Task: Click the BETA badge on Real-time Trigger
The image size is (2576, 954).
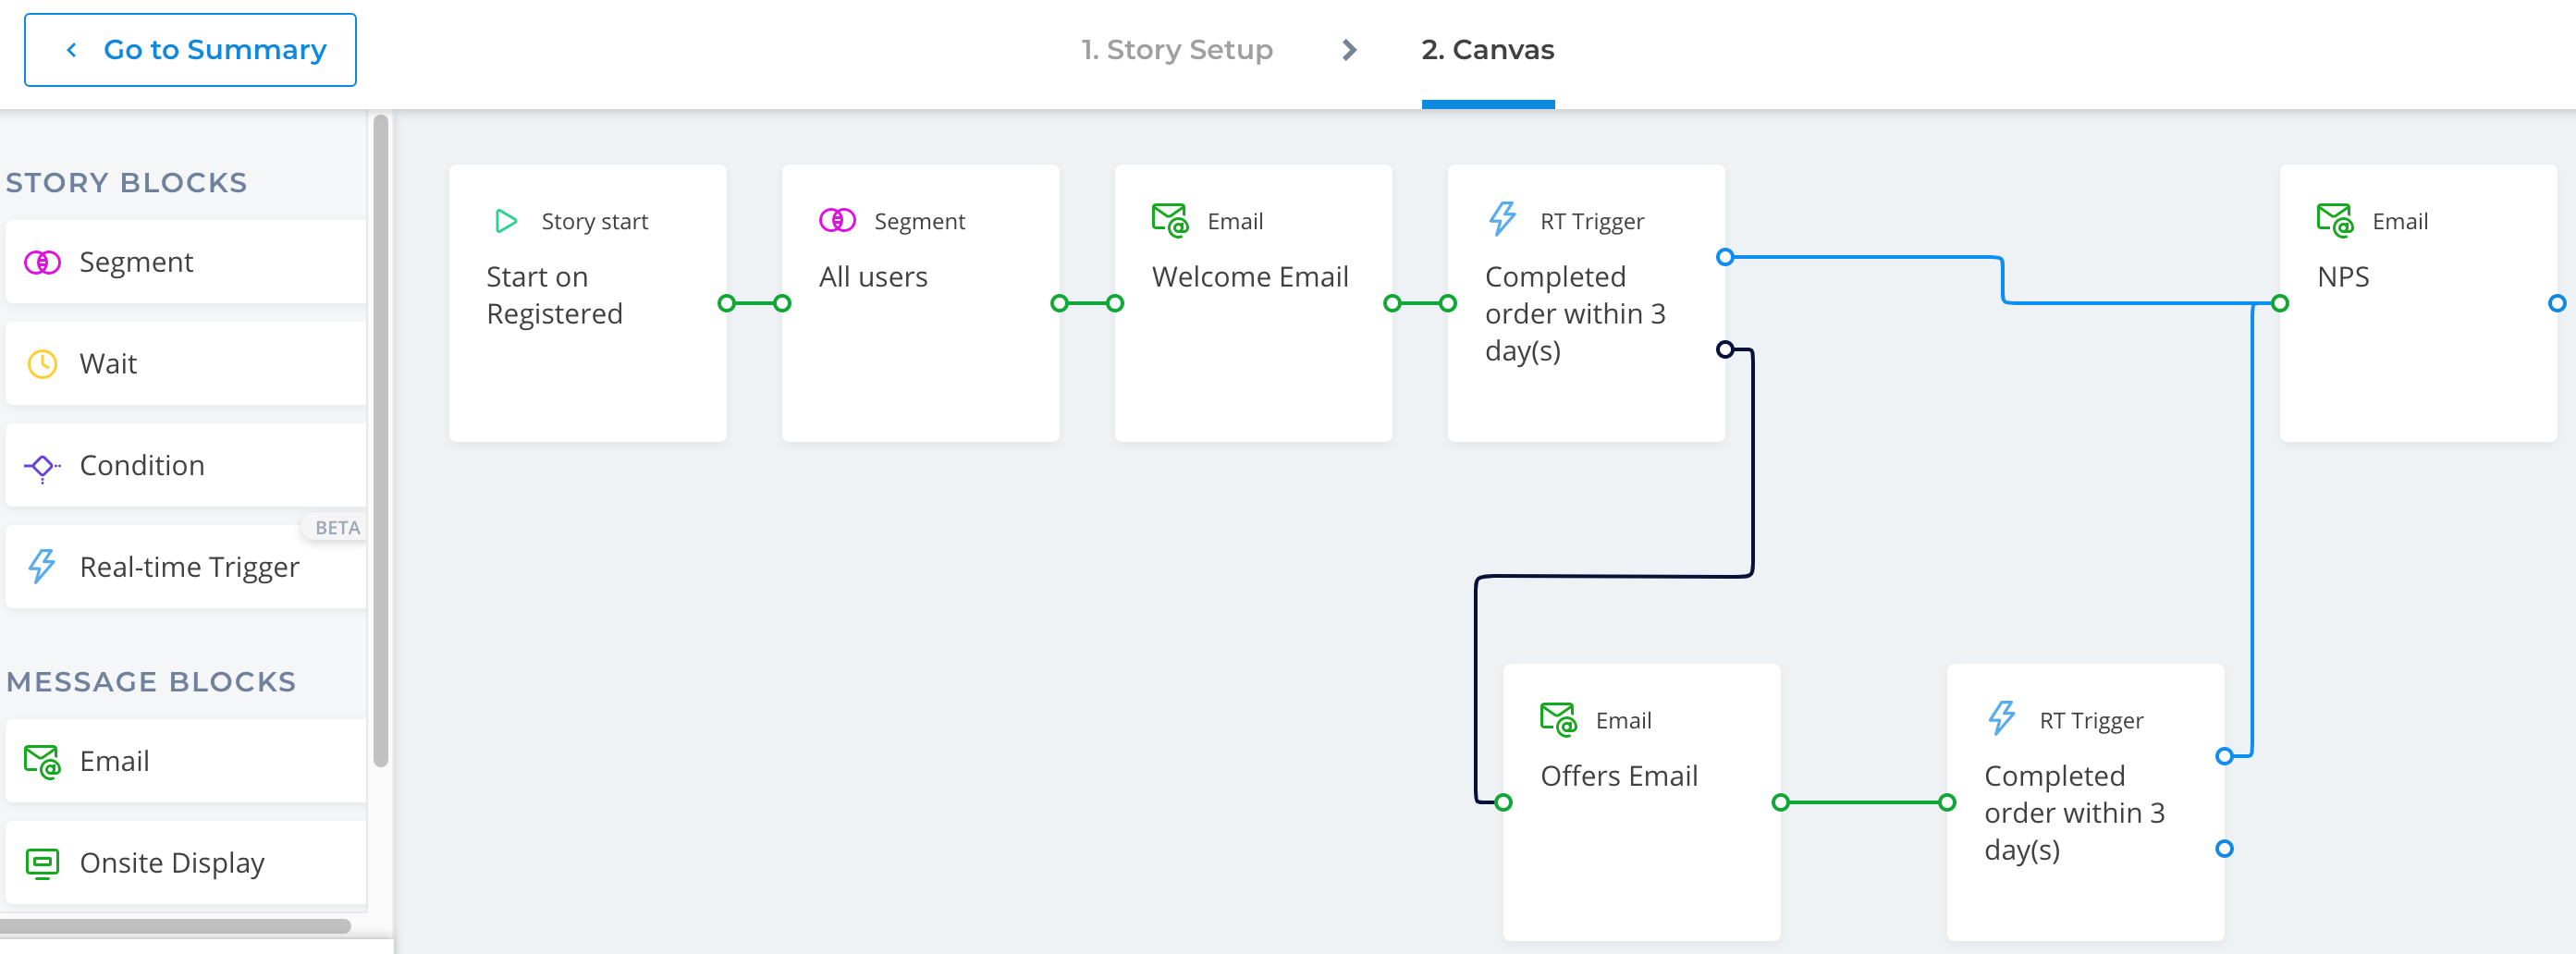Action: [337, 528]
